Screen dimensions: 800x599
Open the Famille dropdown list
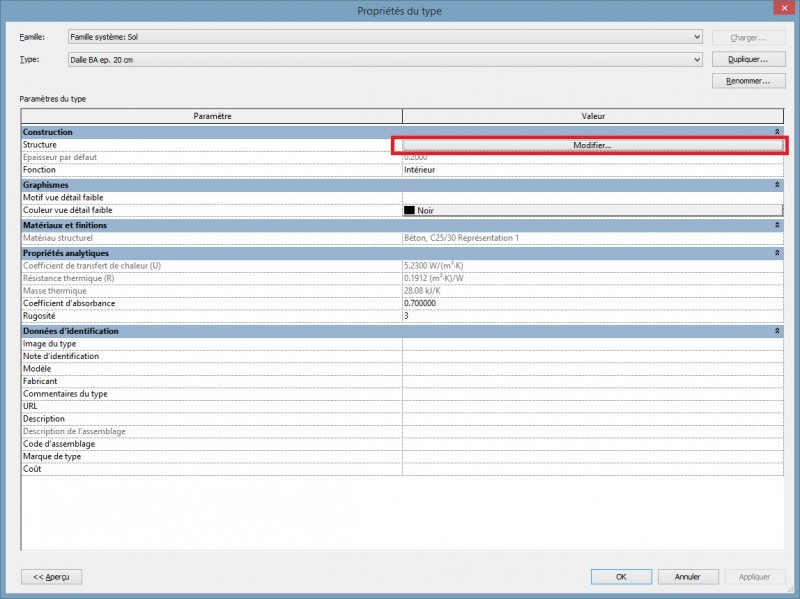(385, 37)
